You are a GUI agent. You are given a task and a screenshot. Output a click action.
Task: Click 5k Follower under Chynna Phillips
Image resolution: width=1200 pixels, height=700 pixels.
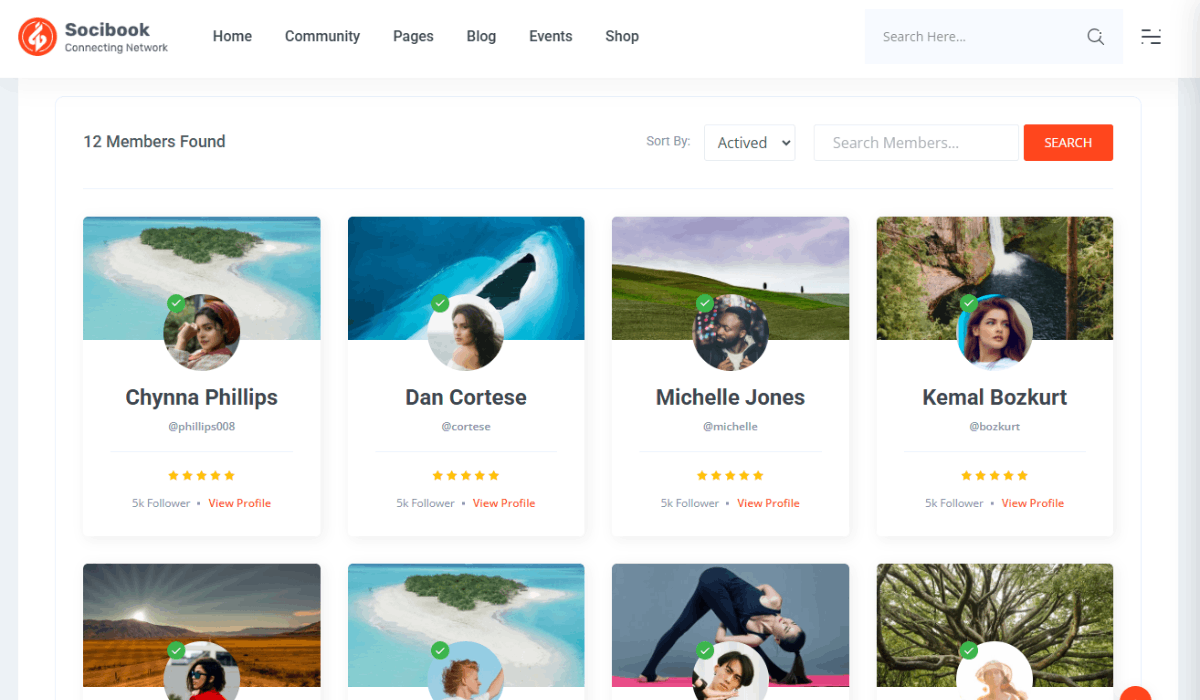click(161, 503)
